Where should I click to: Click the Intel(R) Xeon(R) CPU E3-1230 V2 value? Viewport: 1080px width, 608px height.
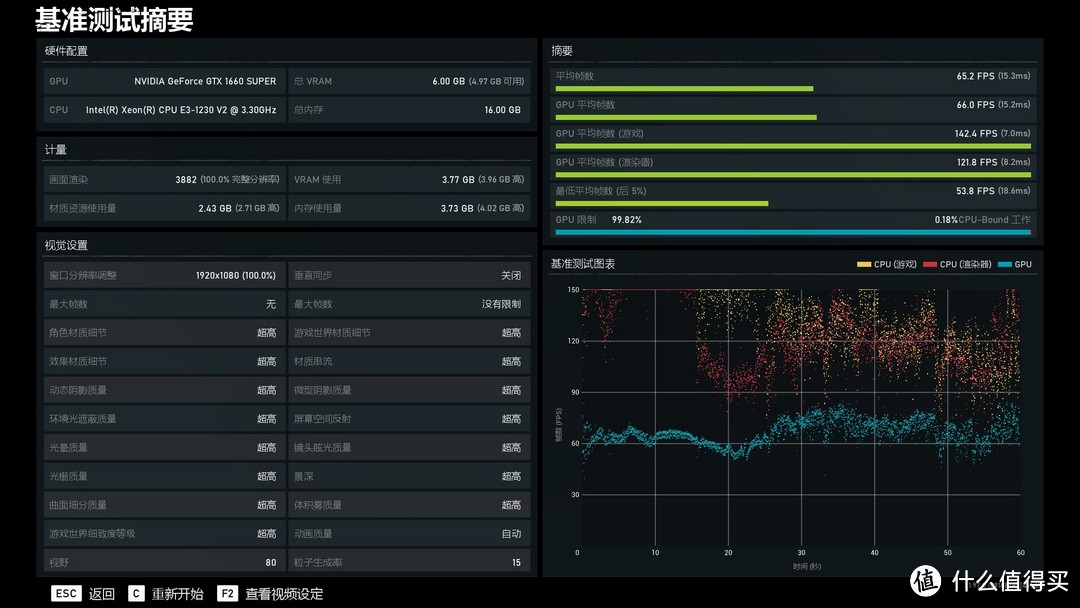[181, 110]
